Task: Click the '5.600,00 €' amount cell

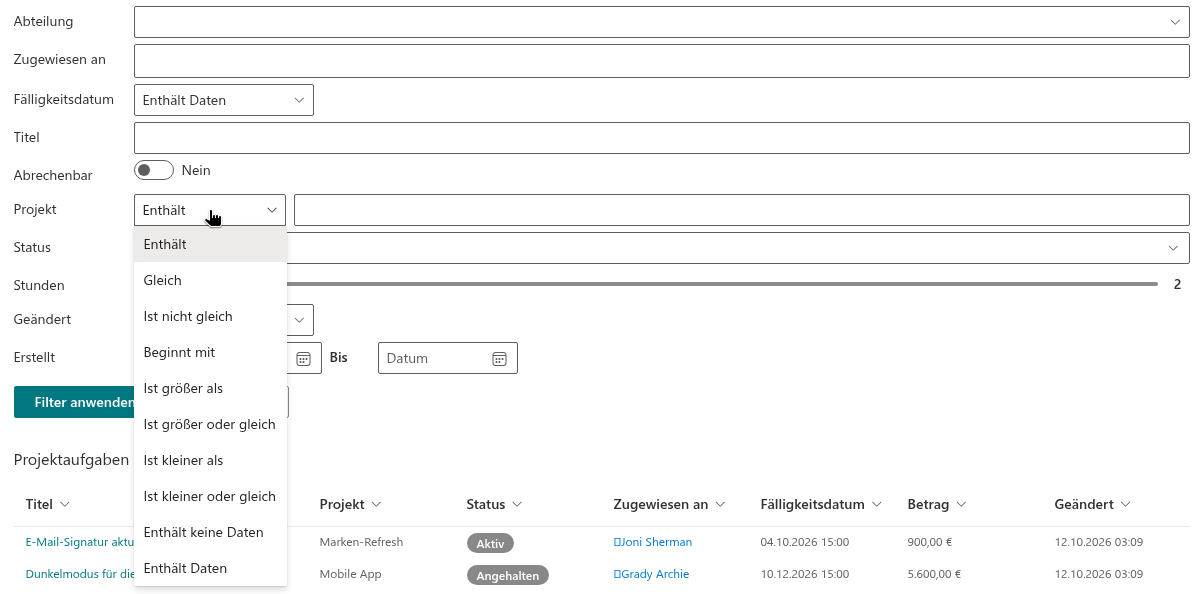Action: point(934,574)
